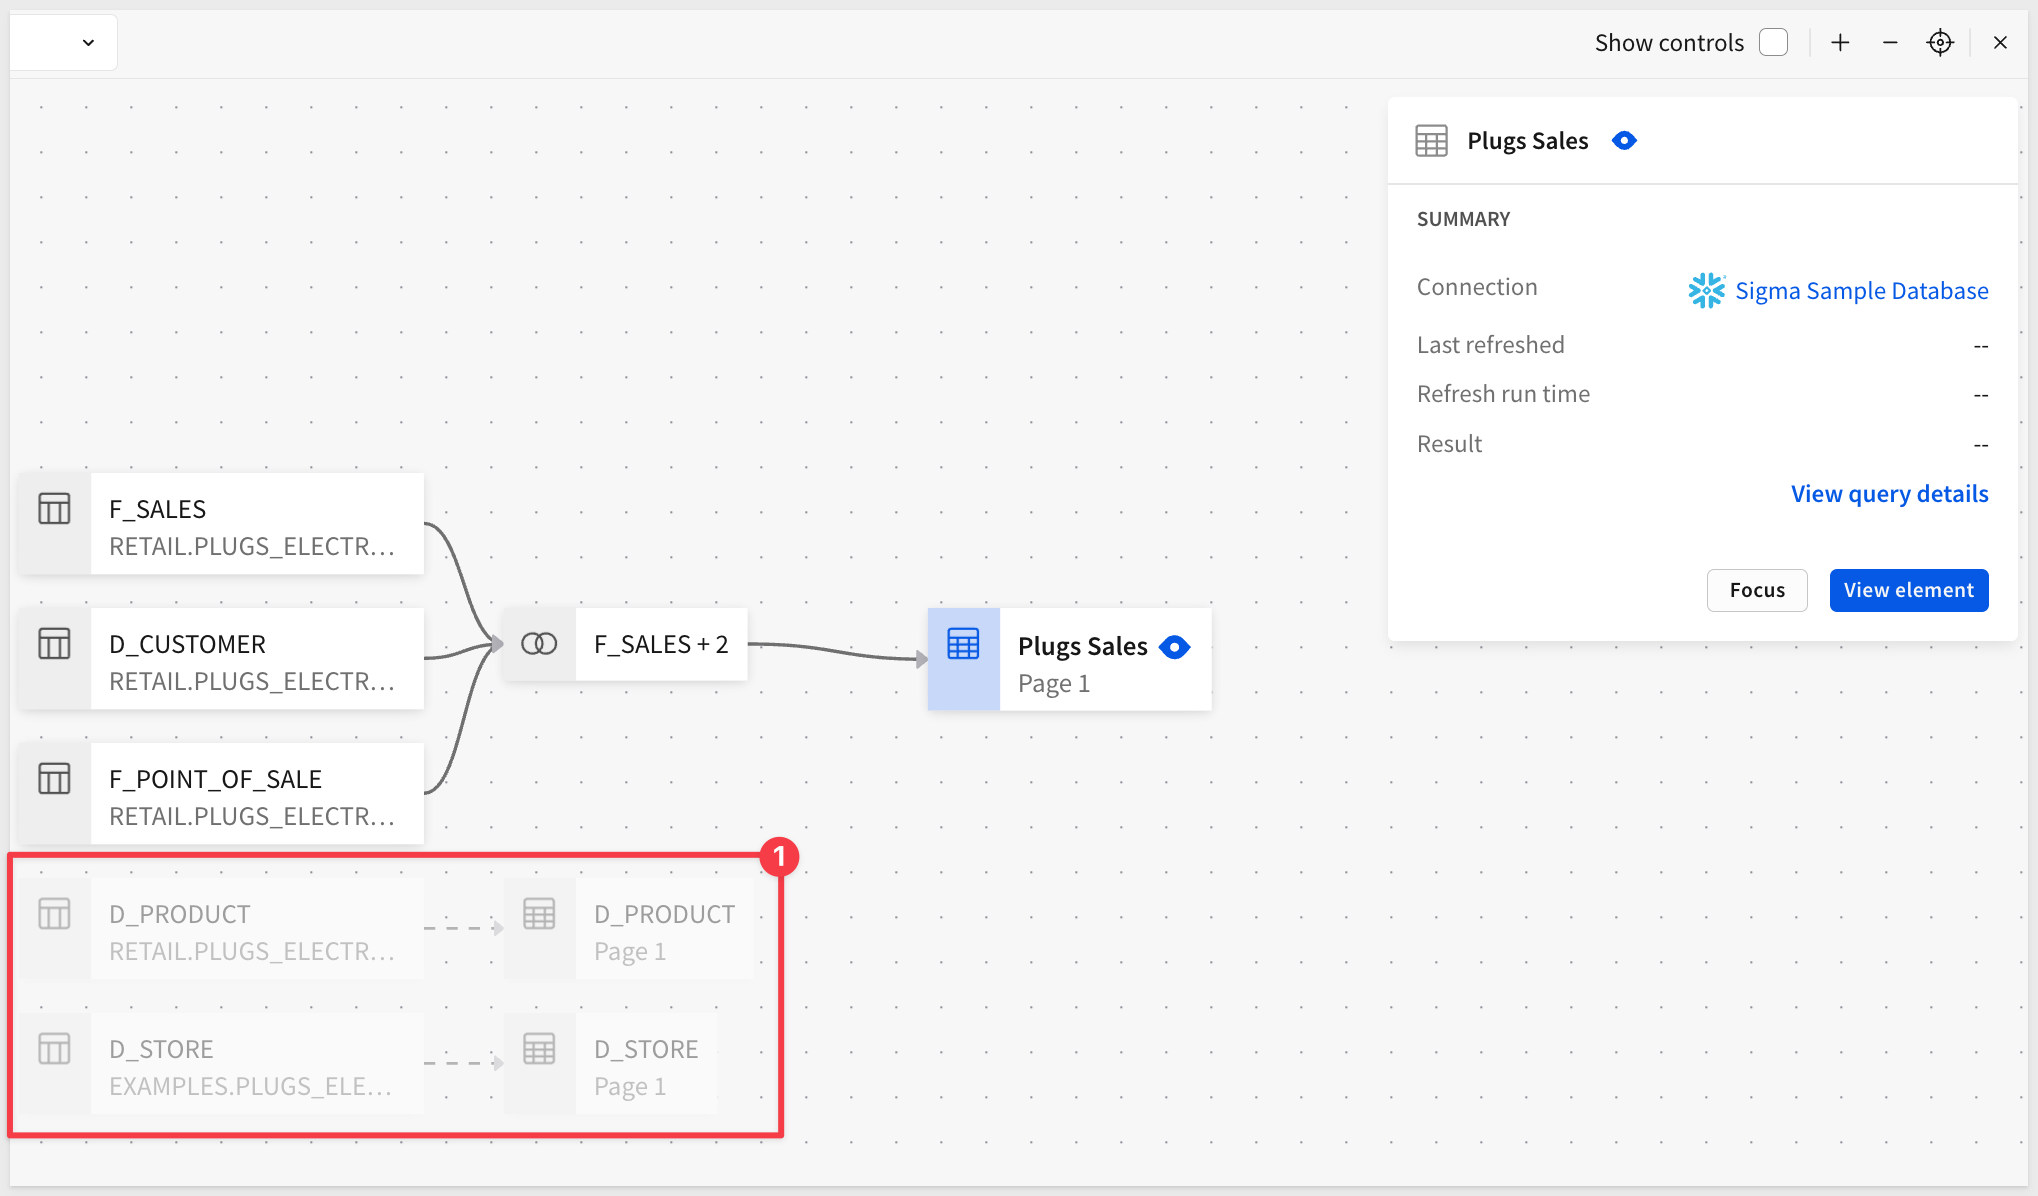Toggle eye icon in Plugs Sales panel header
2038x1196 pixels.
point(1624,141)
